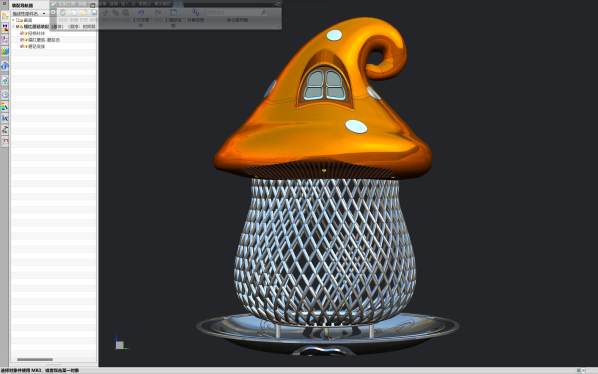Screen dimensions: 598x374
Task: Expand the first folder node in tree
Action: pos(14,20)
